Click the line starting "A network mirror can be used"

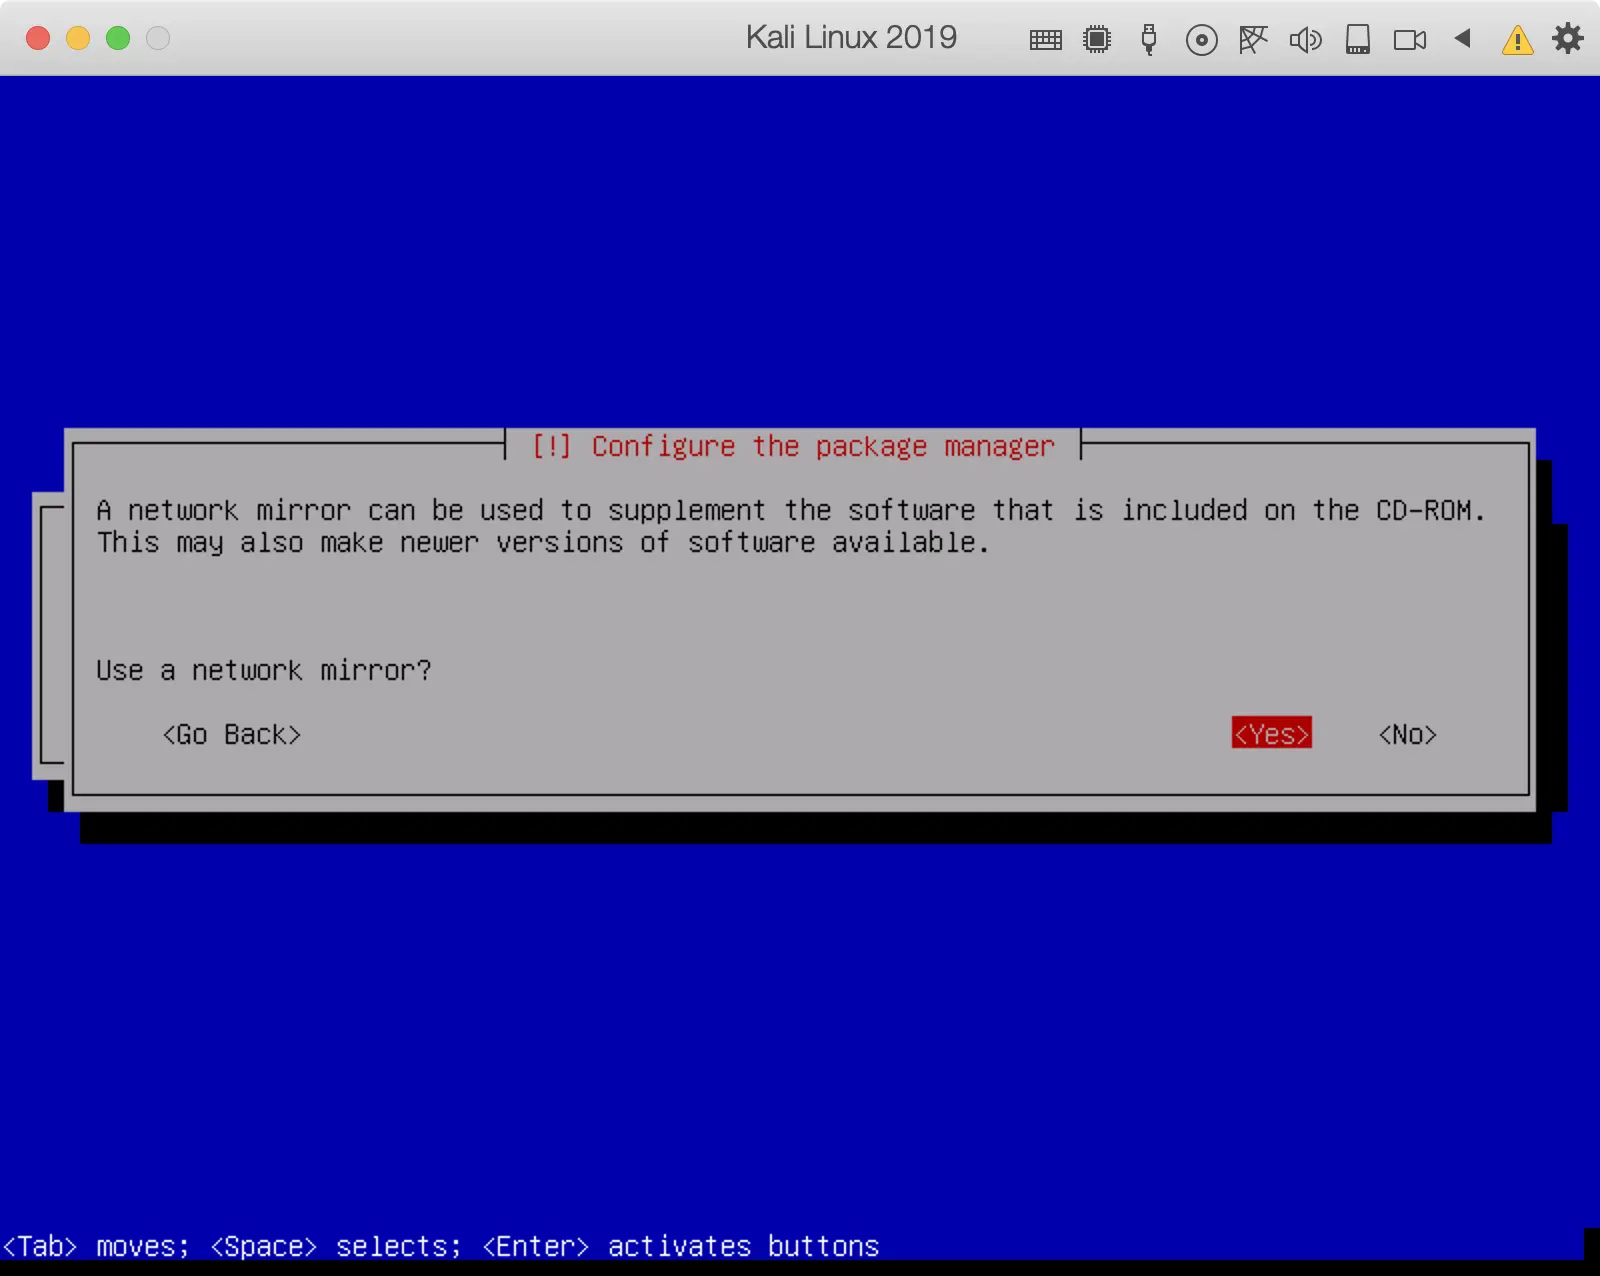[x=791, y=510]
